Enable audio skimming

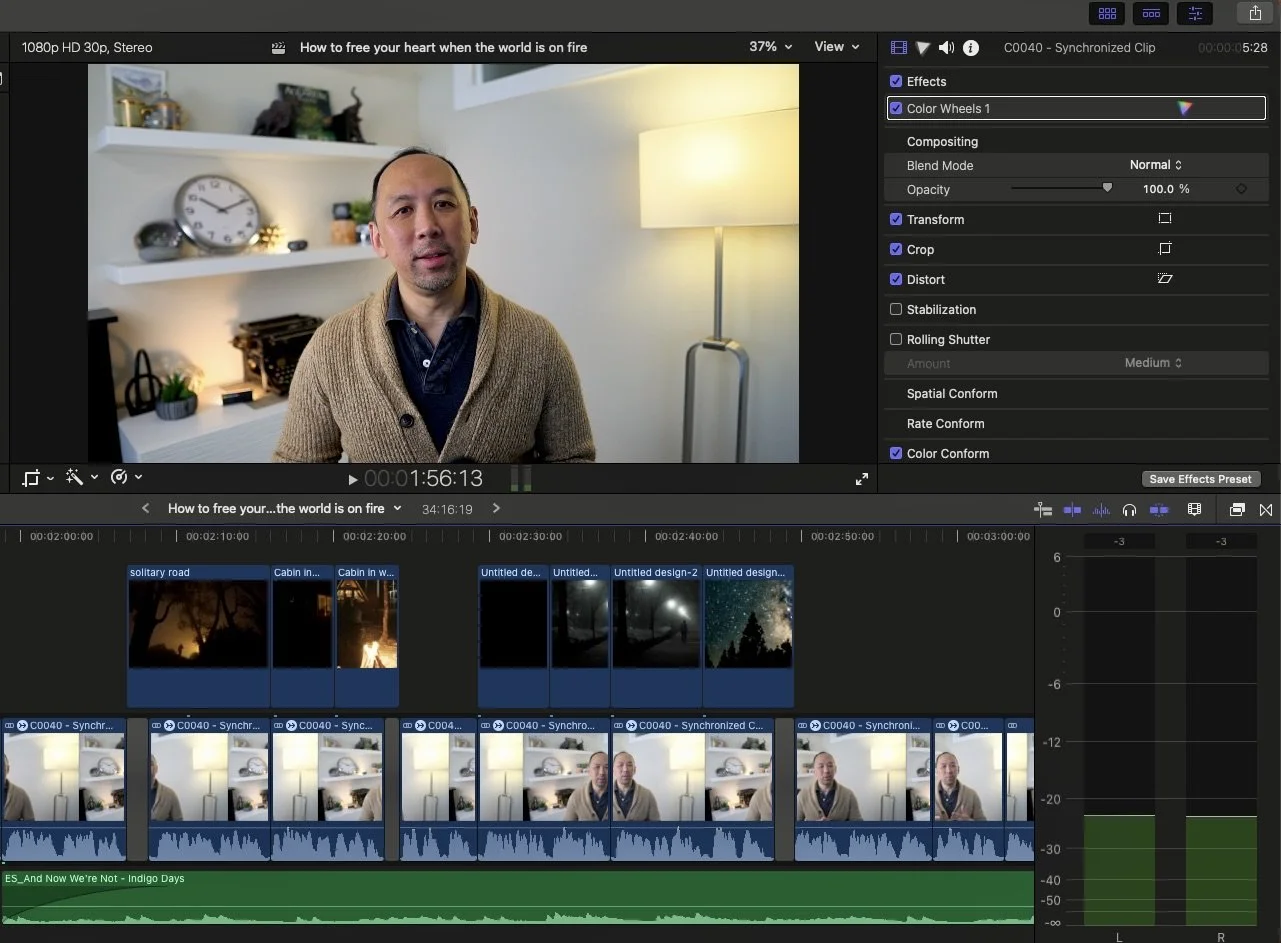[1101, 509]
